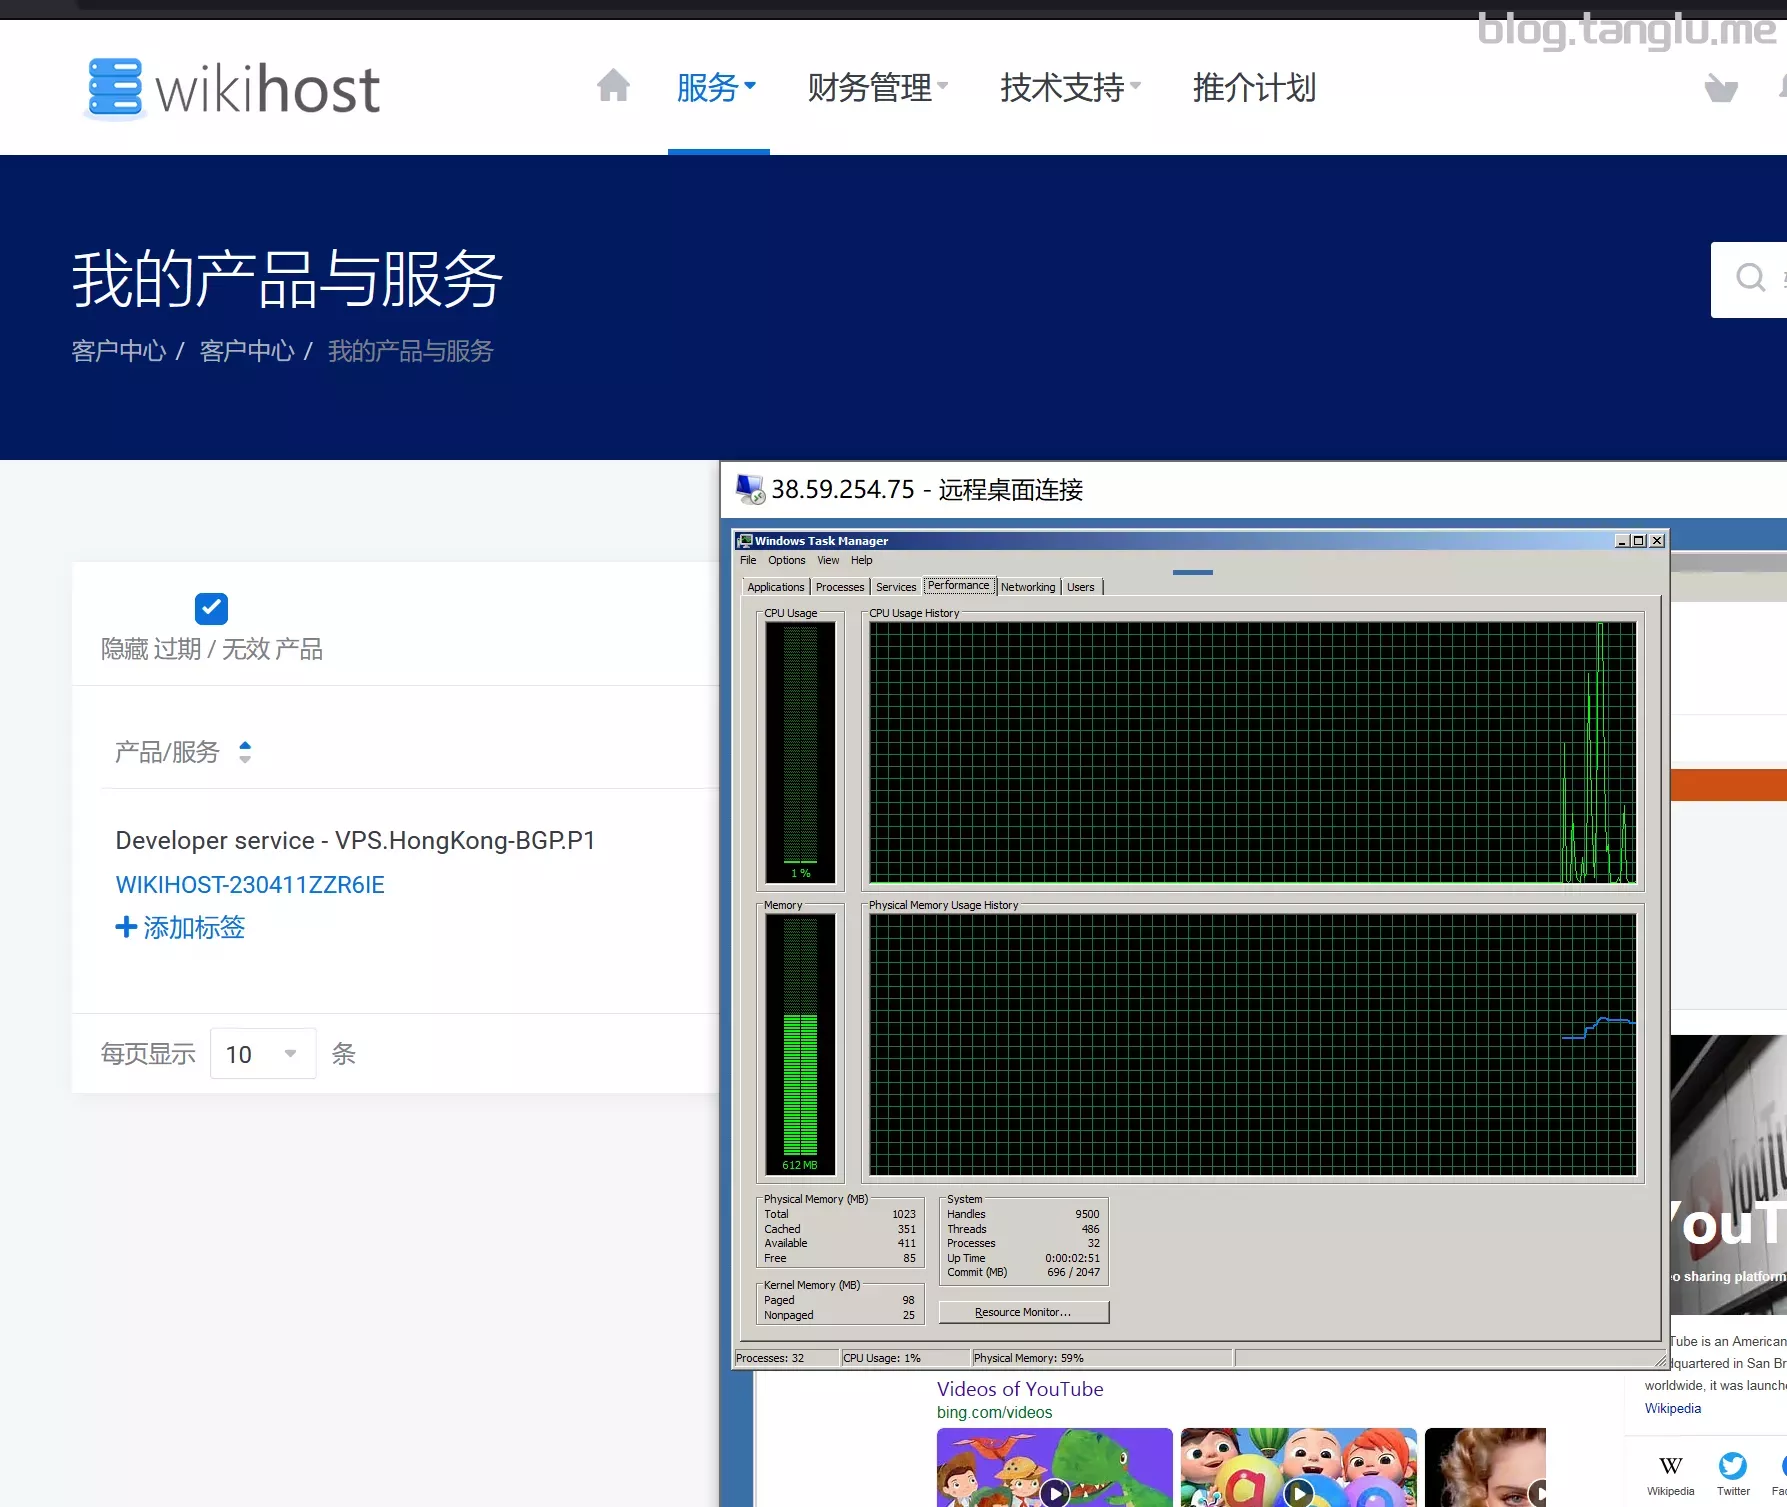Screen dimensions: 1787x1507
Task: Click the Twitter bird icon
Action: [x=1732, y=1466]
